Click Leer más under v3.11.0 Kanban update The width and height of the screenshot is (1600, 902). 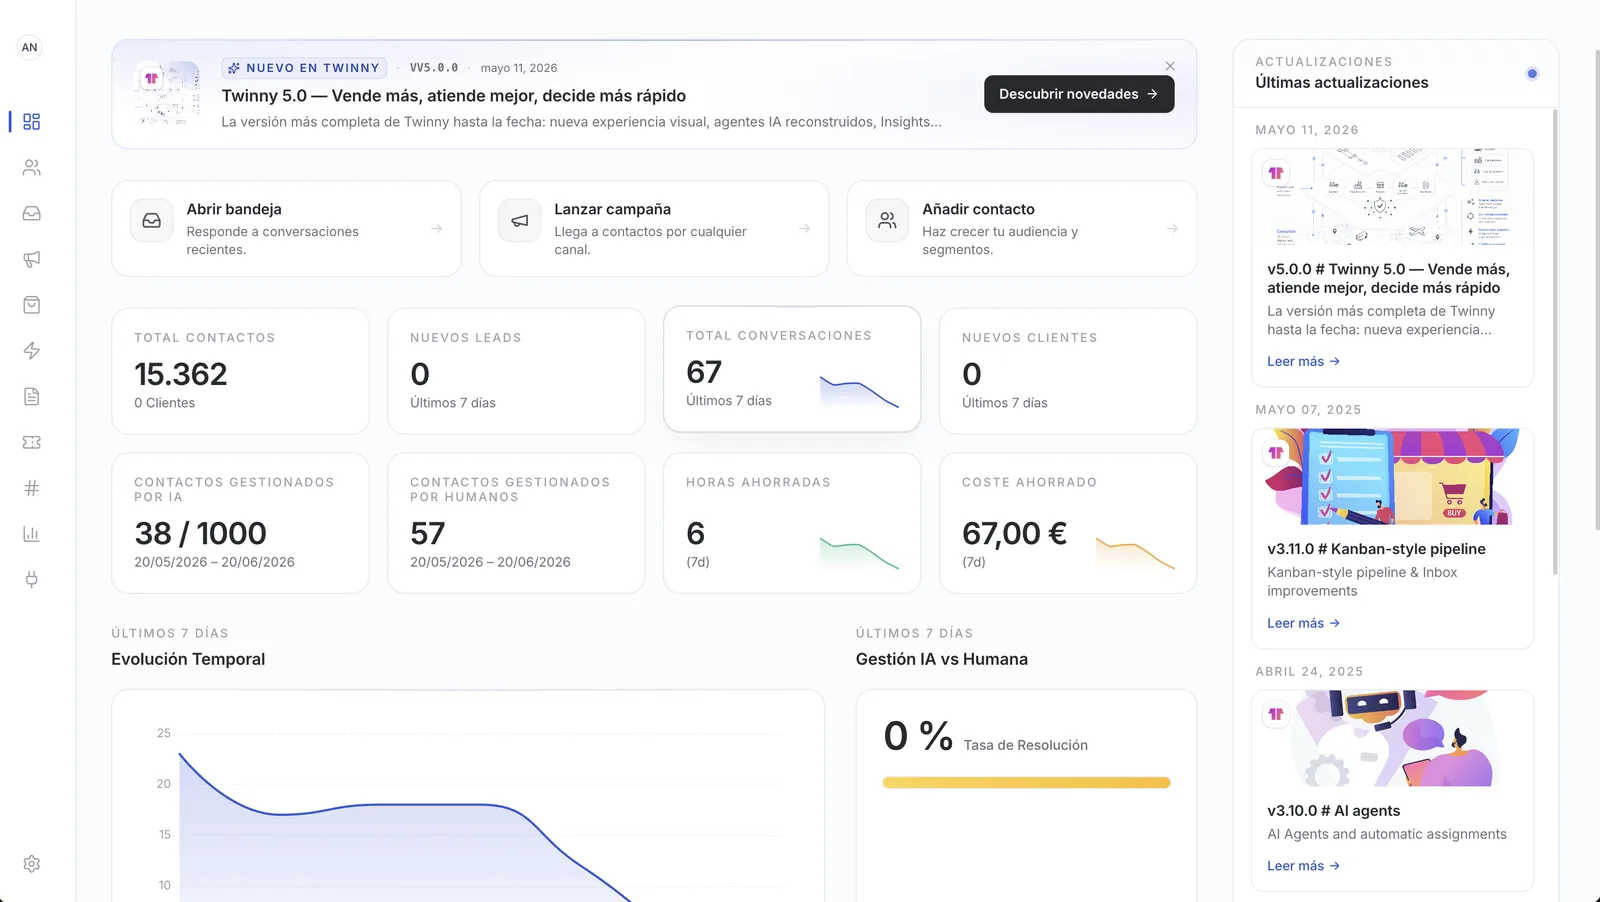[x=1303, y=623]
